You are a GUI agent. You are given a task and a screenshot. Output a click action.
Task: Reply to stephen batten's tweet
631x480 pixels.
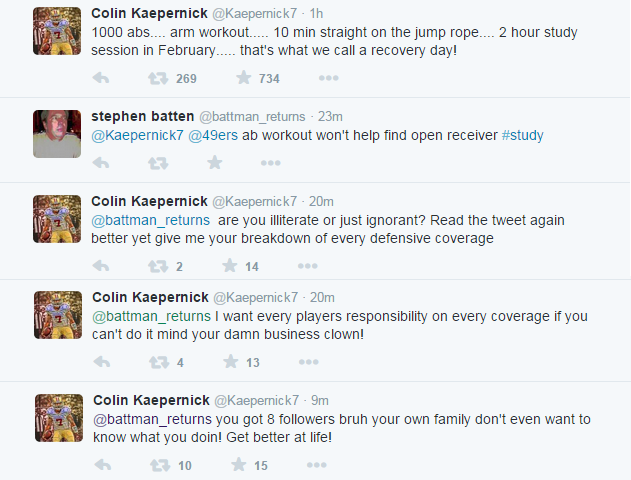coord(100,163)
